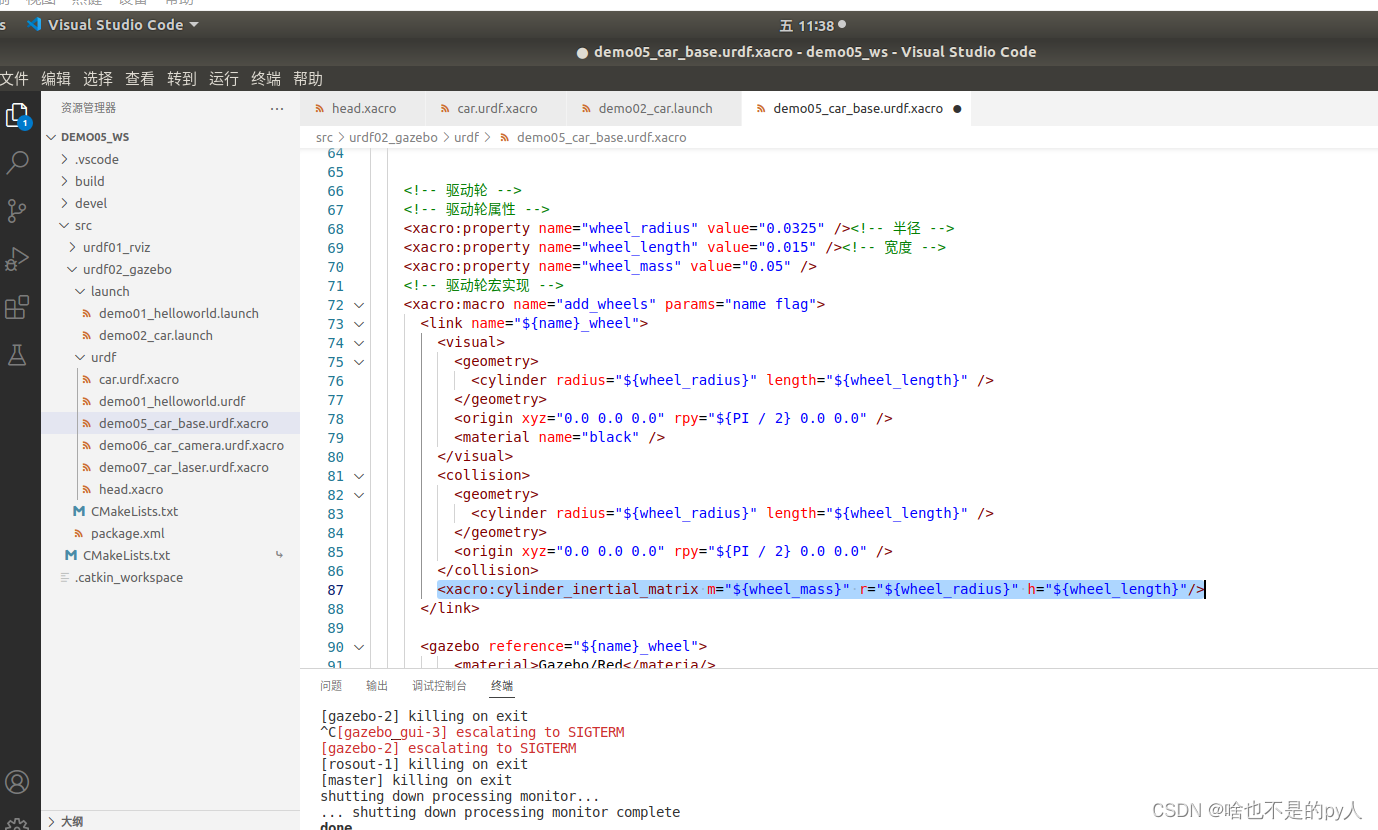The height and width of the screenshot is (830, 1378).
Task: Open the Search activity bar icon
Action: [18, 163]
